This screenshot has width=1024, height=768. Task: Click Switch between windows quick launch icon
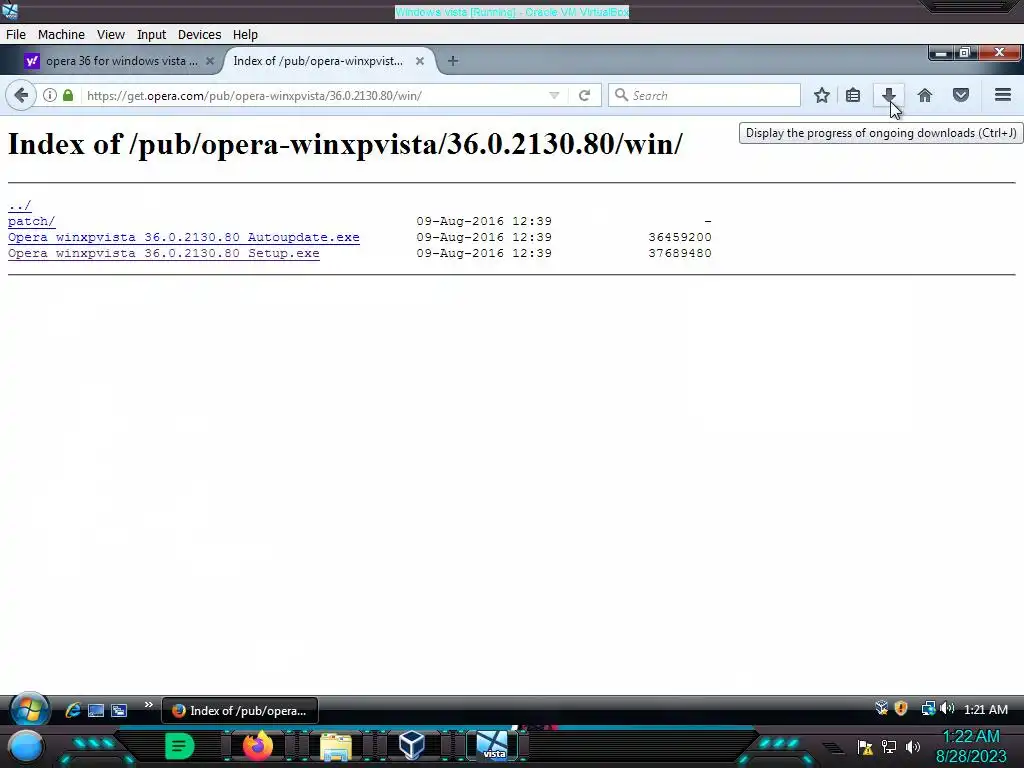click(x=119, y=711)
